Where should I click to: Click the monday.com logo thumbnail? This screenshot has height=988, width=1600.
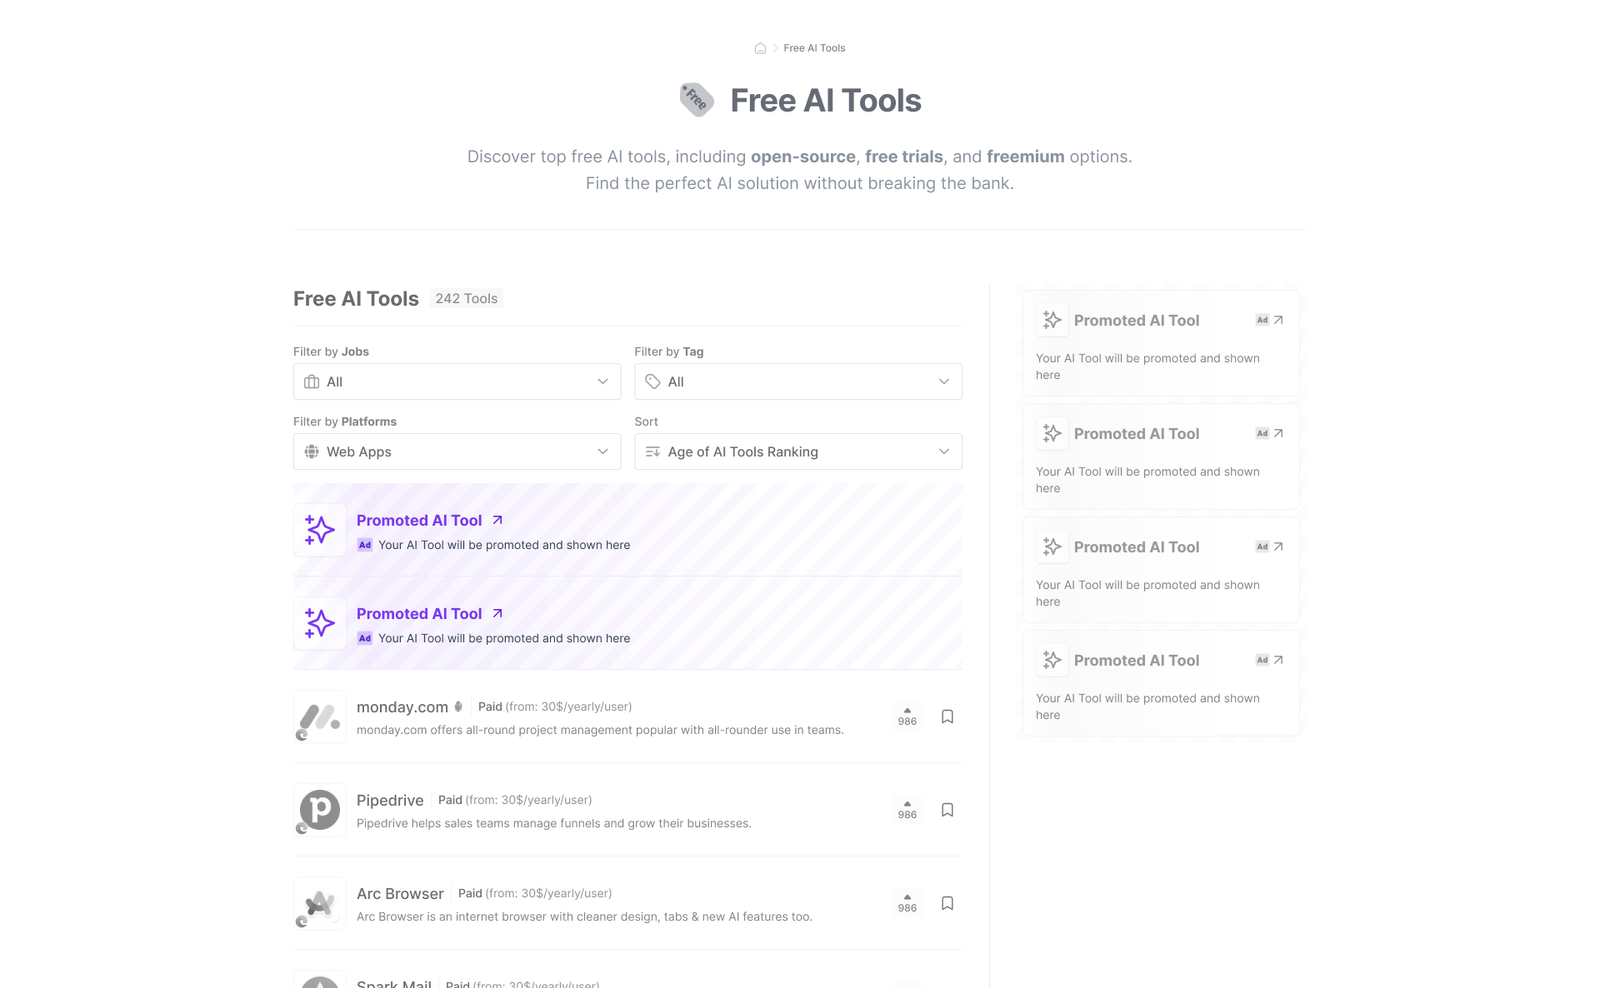[x=320, y=717]
